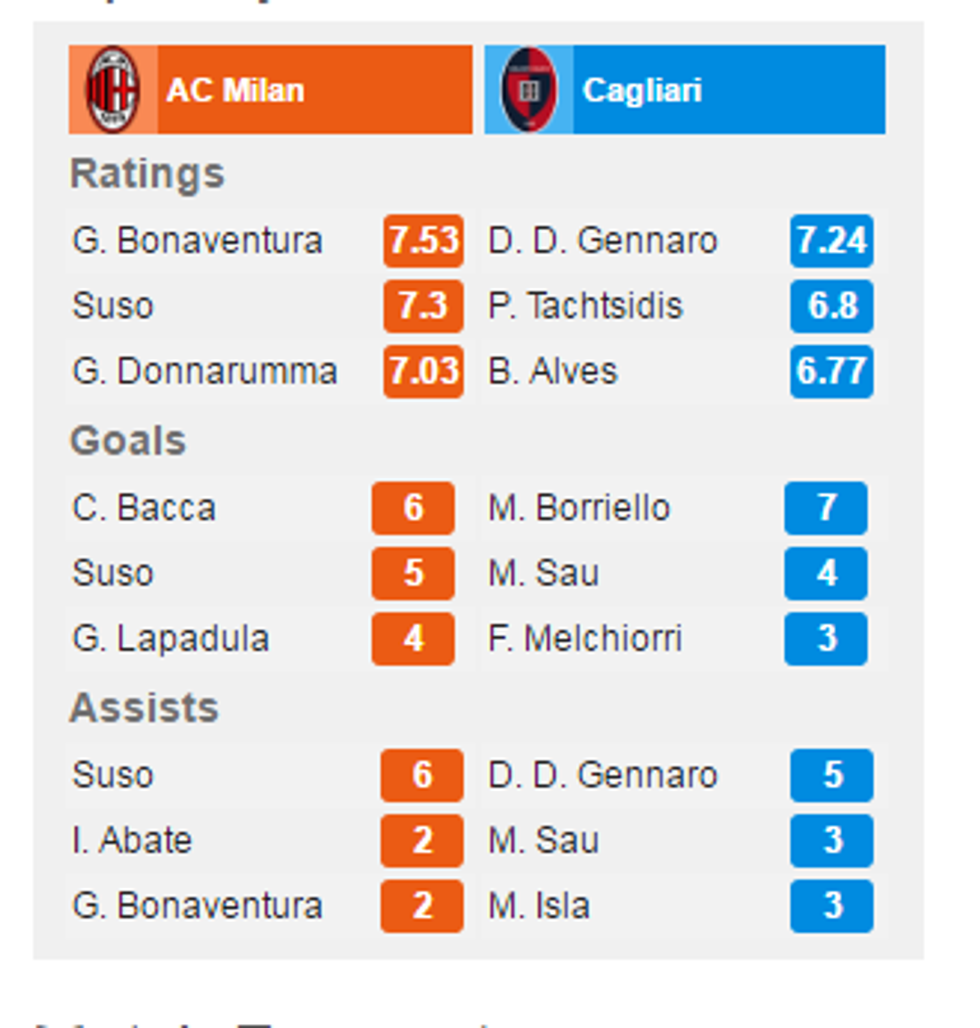
Task: Click I. Abate in the Assists list
Action: click(x=132, y=840)
